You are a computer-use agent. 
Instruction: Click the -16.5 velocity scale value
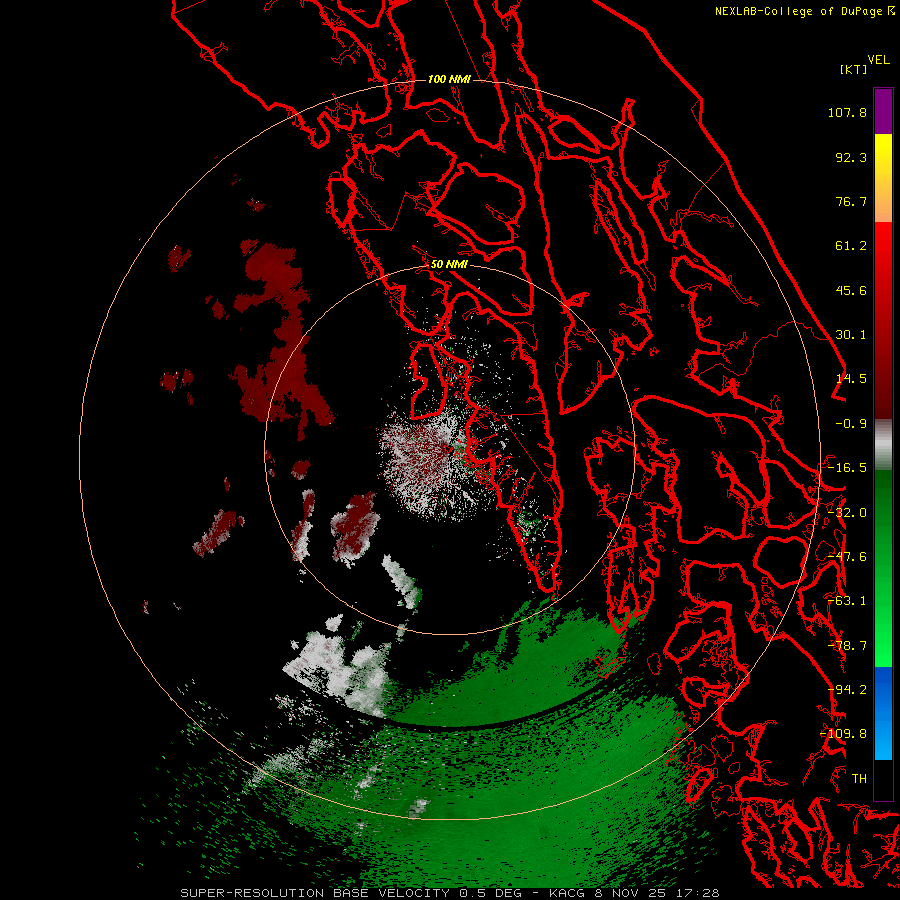tap(847, 468)
